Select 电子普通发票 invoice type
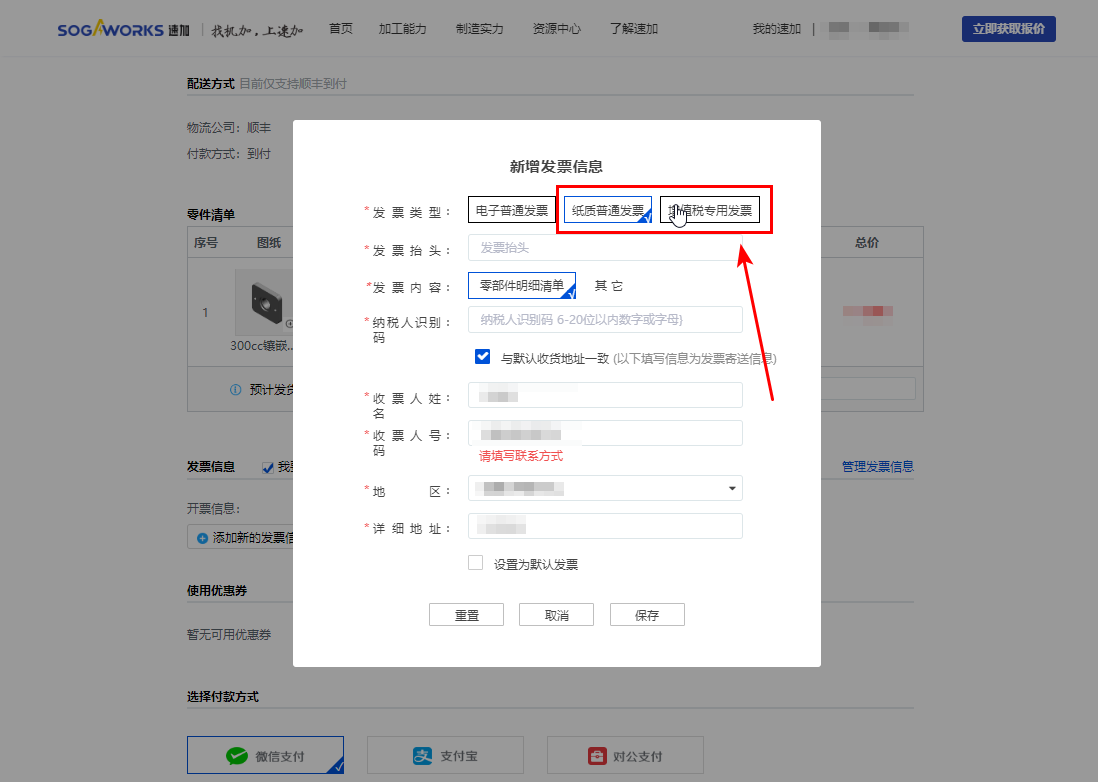Image resolution: width=1098 pixels, height=782 pixels. click(x=511, y=210)
